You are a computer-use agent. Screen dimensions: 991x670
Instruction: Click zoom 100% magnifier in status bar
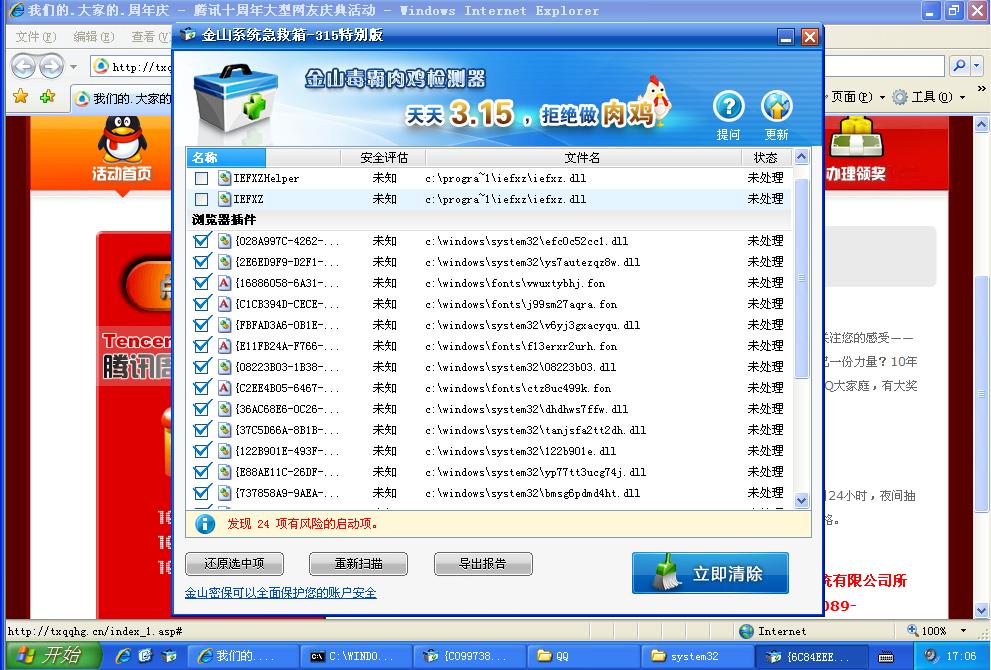pos(913,630)
